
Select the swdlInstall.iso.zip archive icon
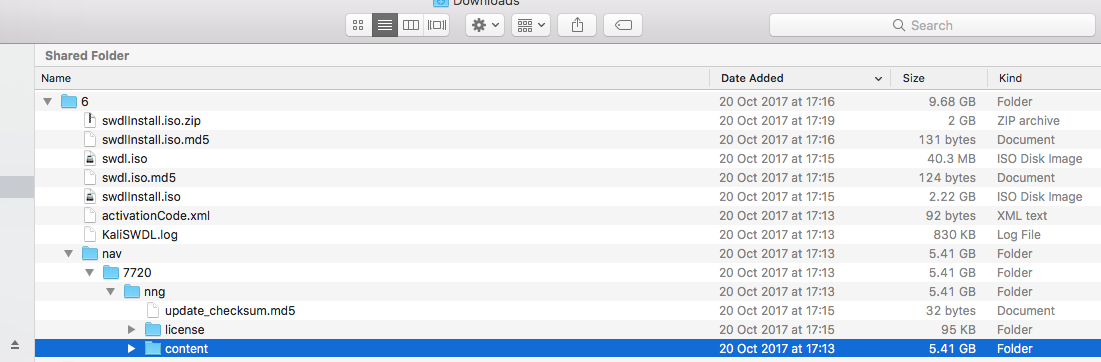89,121
